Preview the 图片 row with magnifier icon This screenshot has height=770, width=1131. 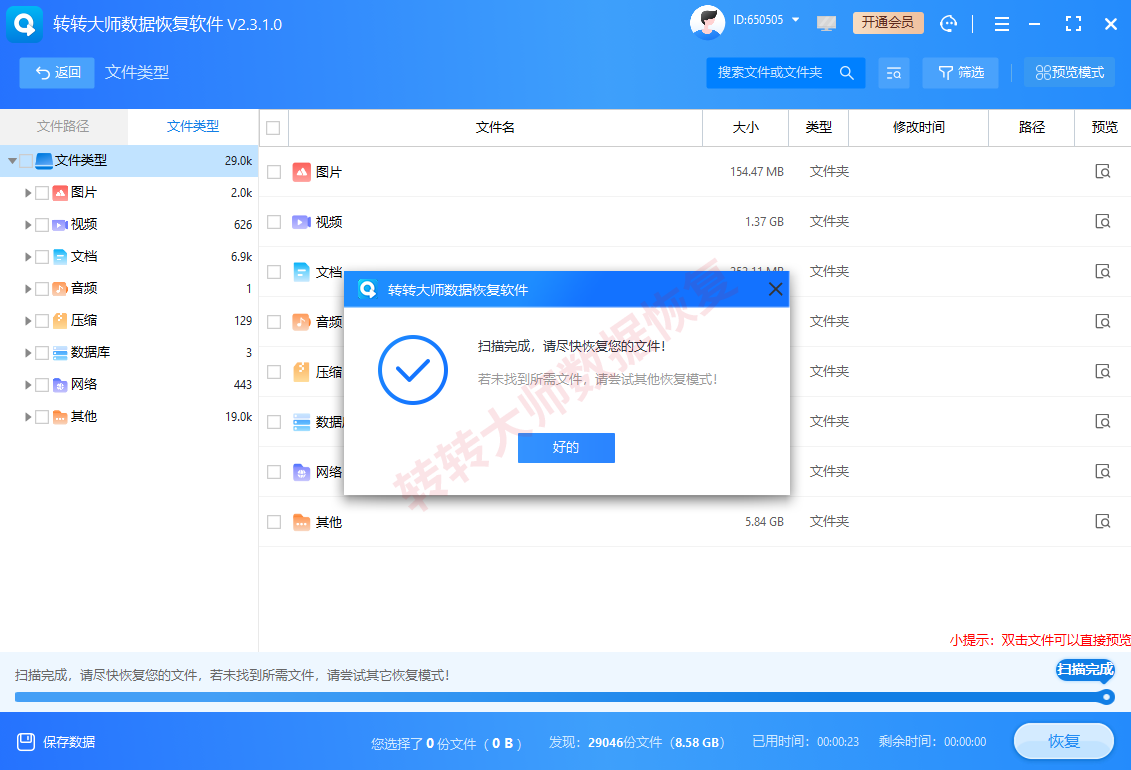(1103, 172)
